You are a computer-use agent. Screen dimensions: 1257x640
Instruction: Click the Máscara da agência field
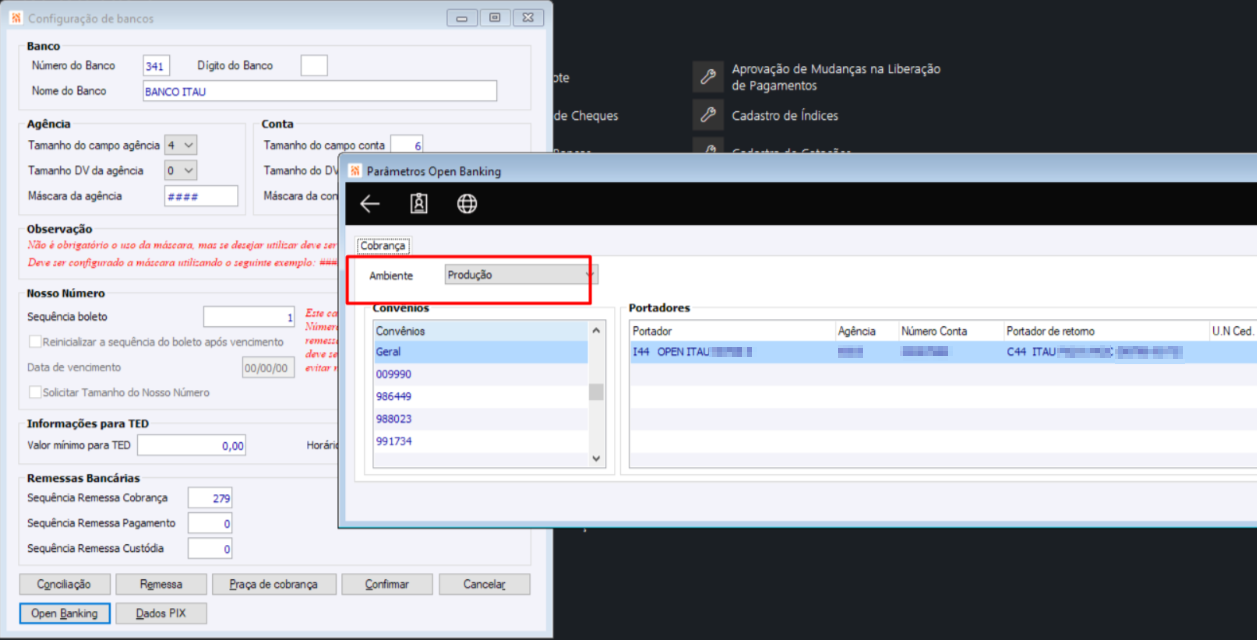coord(201,195)
